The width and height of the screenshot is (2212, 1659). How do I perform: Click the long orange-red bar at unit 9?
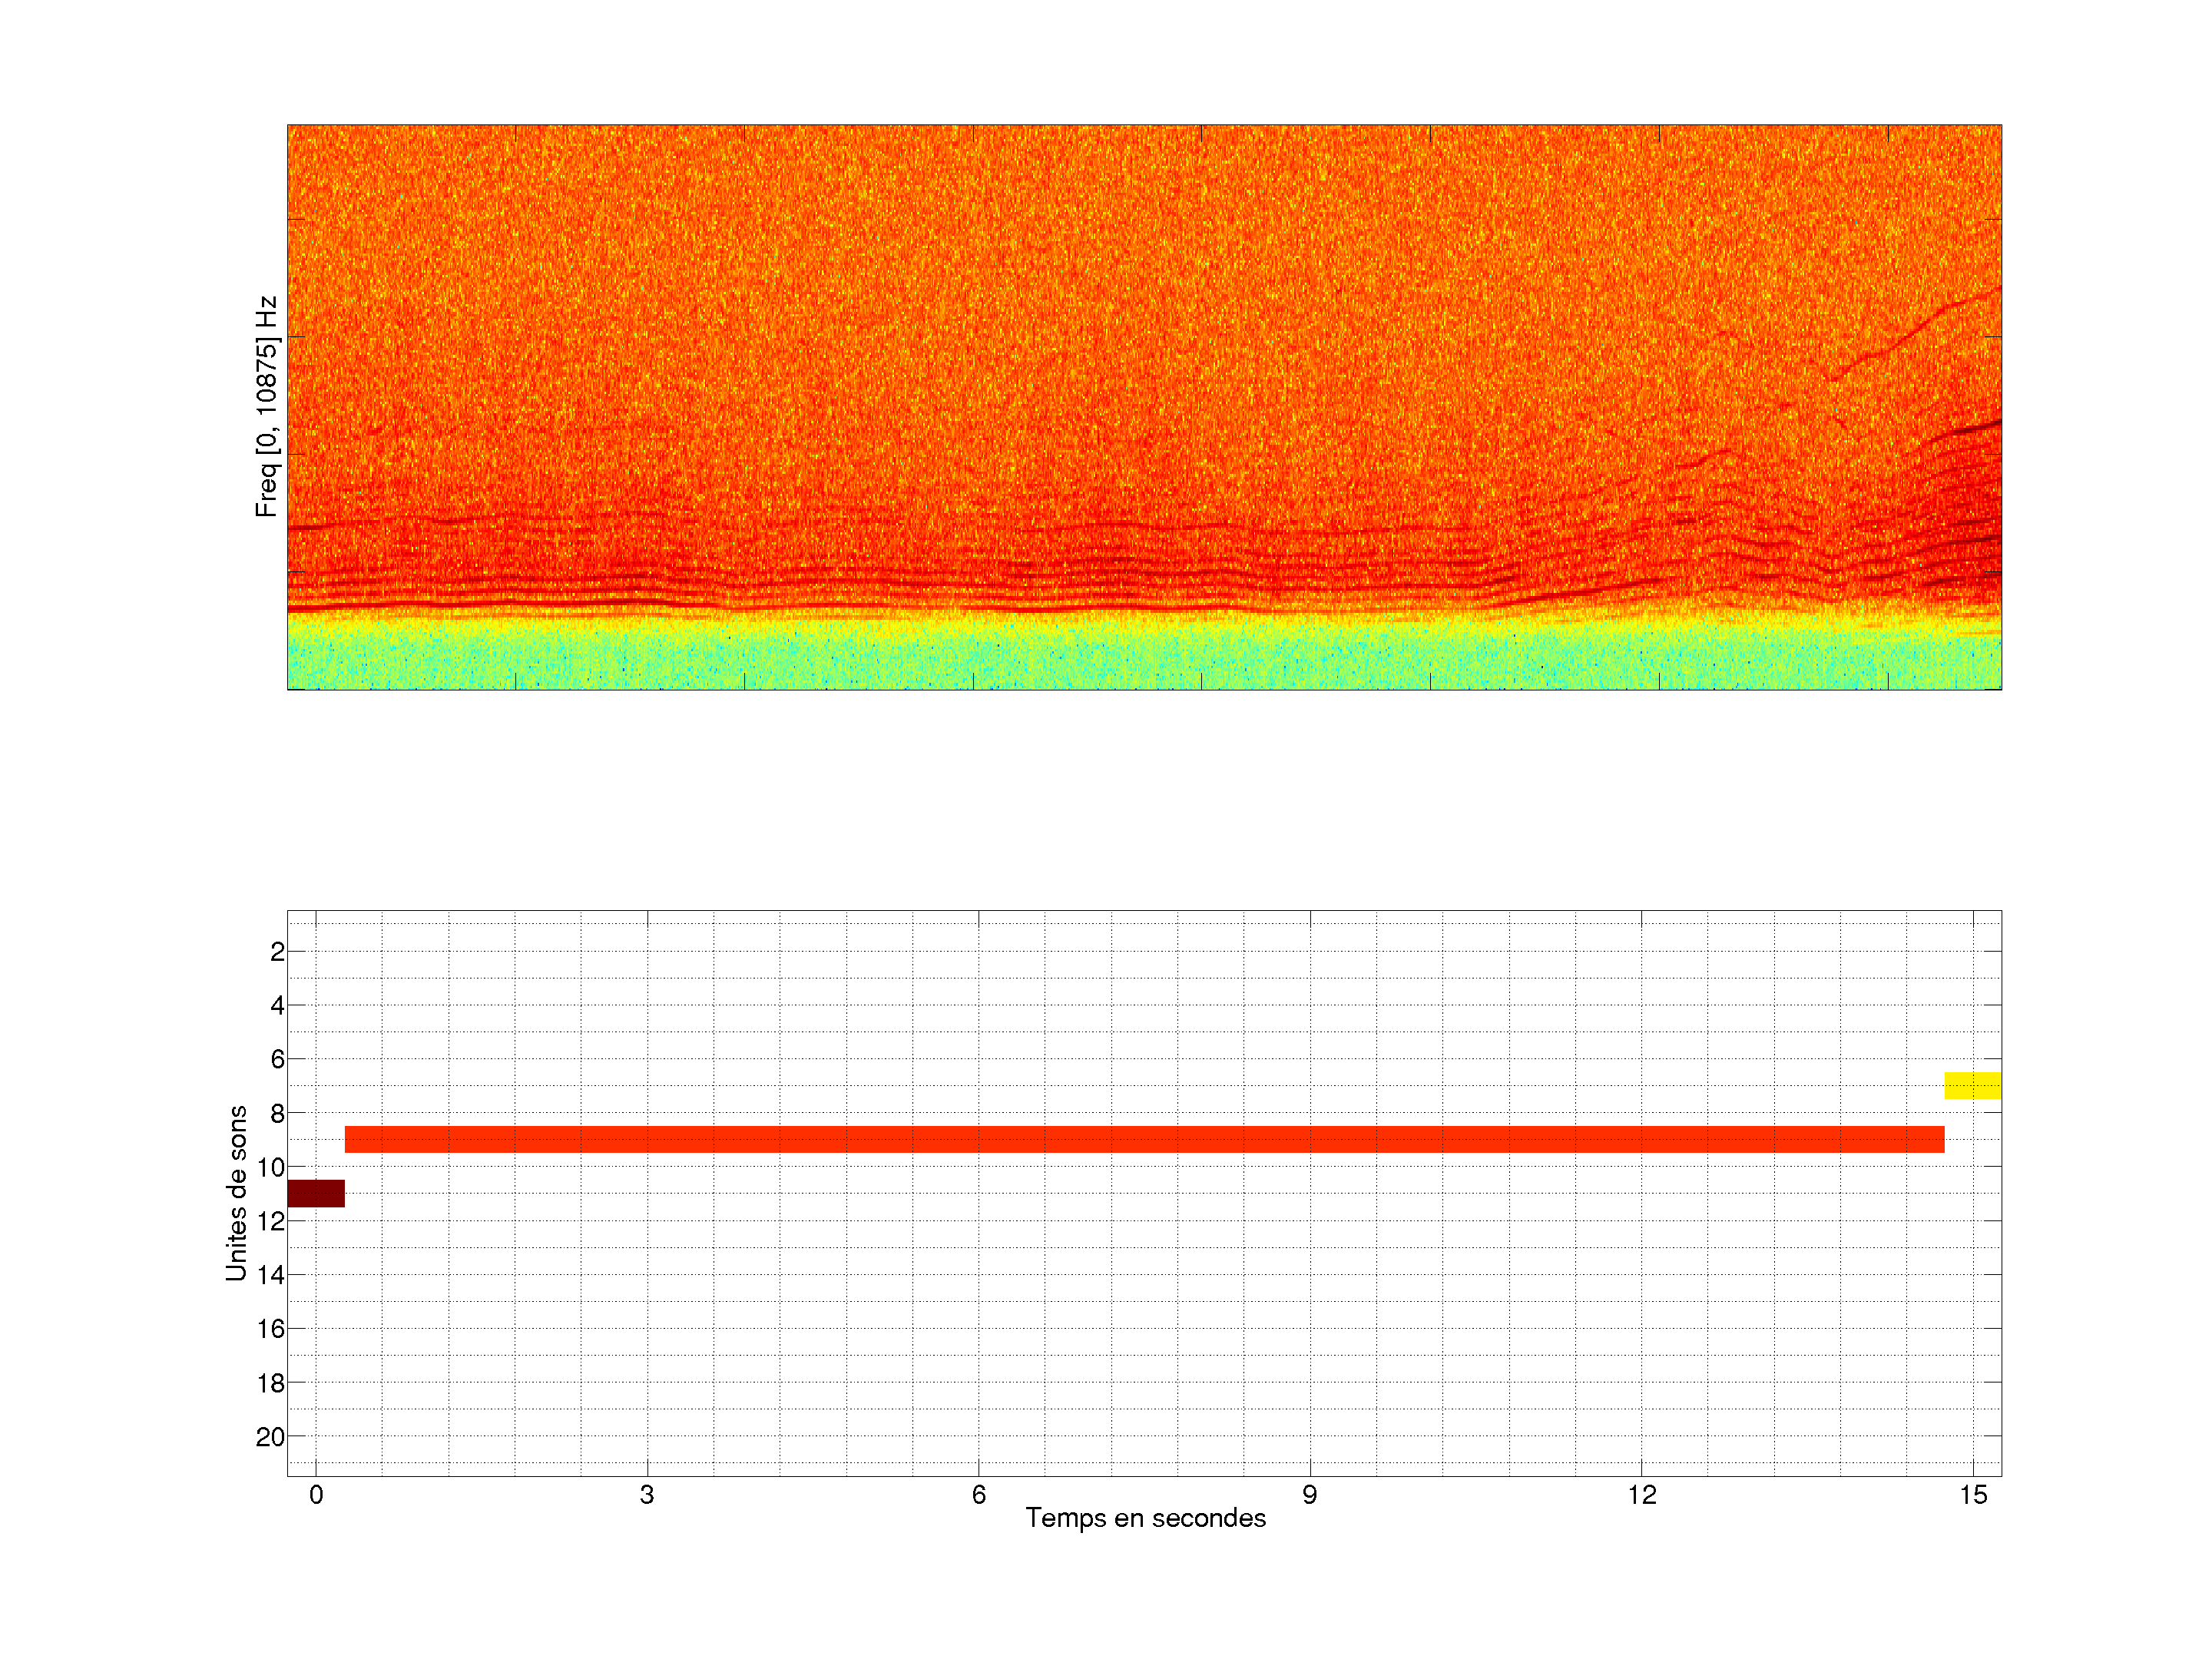[1144, 1139]
